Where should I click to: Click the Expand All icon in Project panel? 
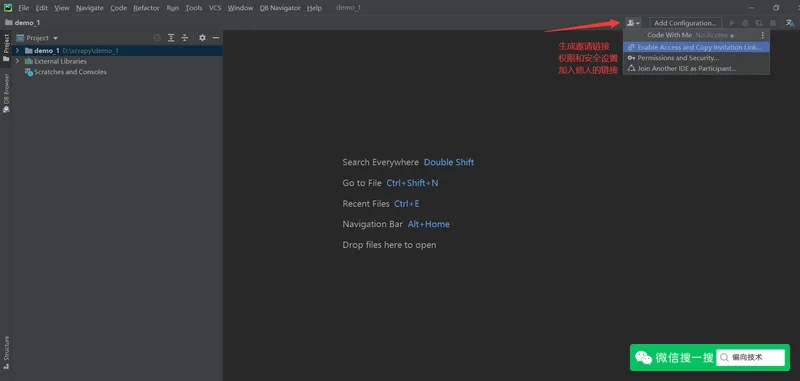pos(171,38)
